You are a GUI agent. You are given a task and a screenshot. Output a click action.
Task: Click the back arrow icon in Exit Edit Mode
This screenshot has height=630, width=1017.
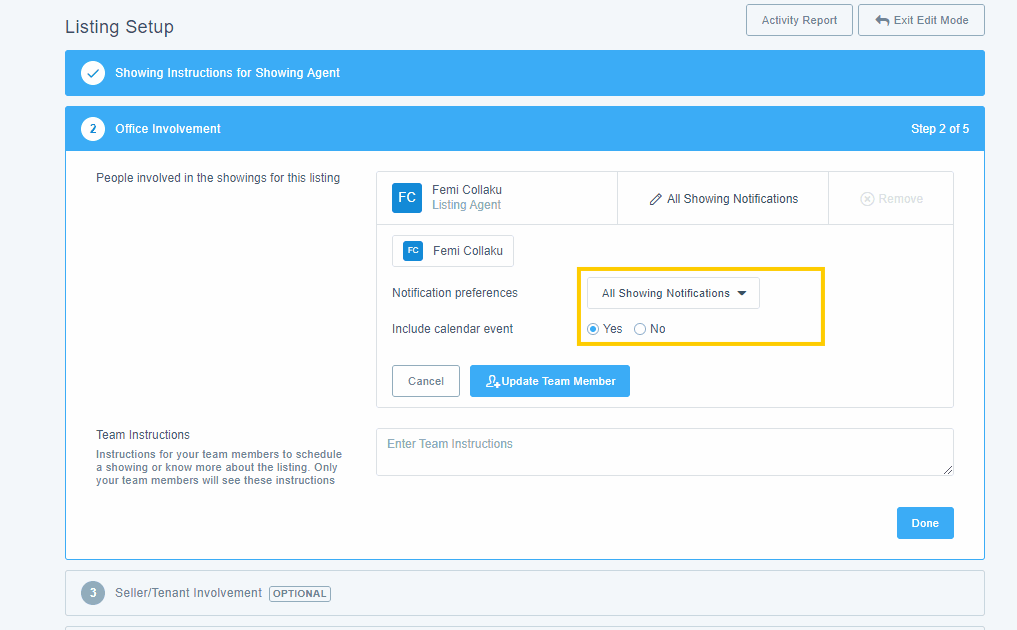(882, 20)
